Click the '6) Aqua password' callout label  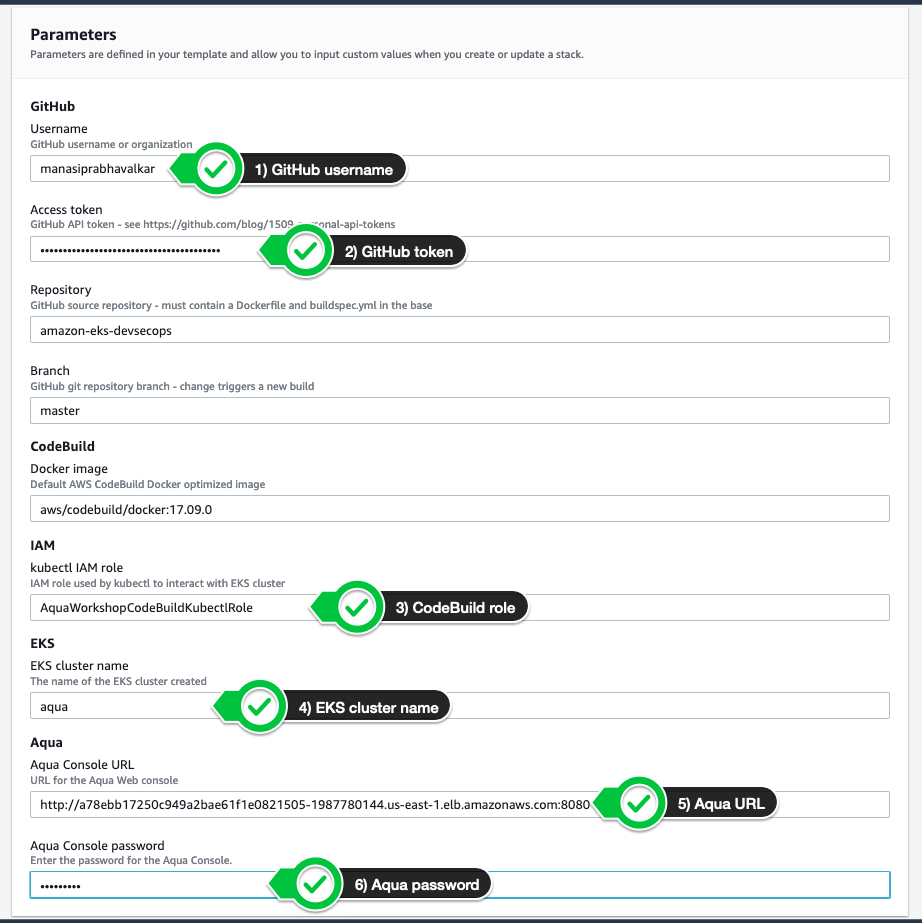coord(417,884)
